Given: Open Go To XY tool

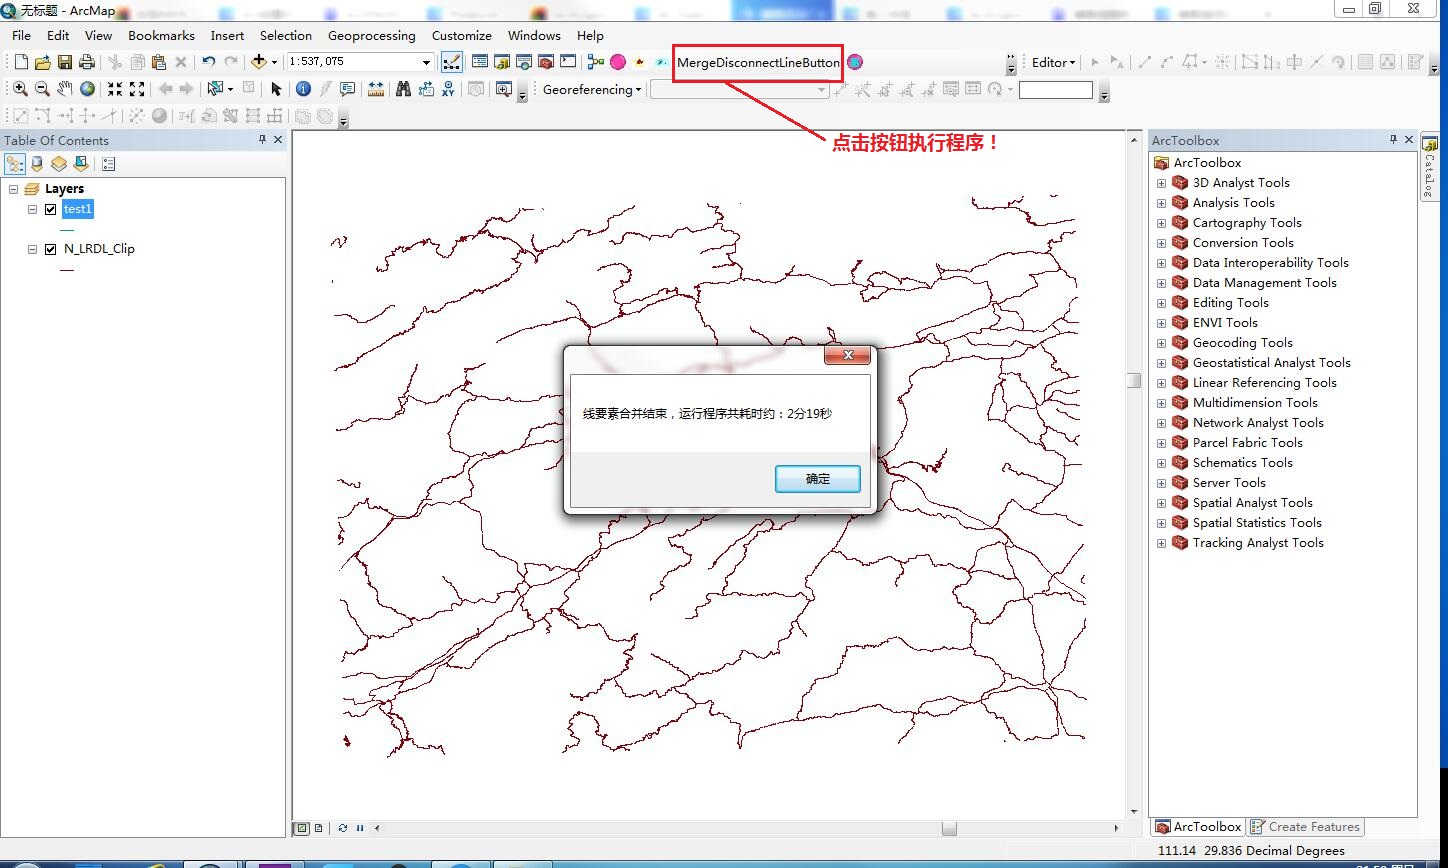Looking at the screenshot, I should click(x=448, y=89).
